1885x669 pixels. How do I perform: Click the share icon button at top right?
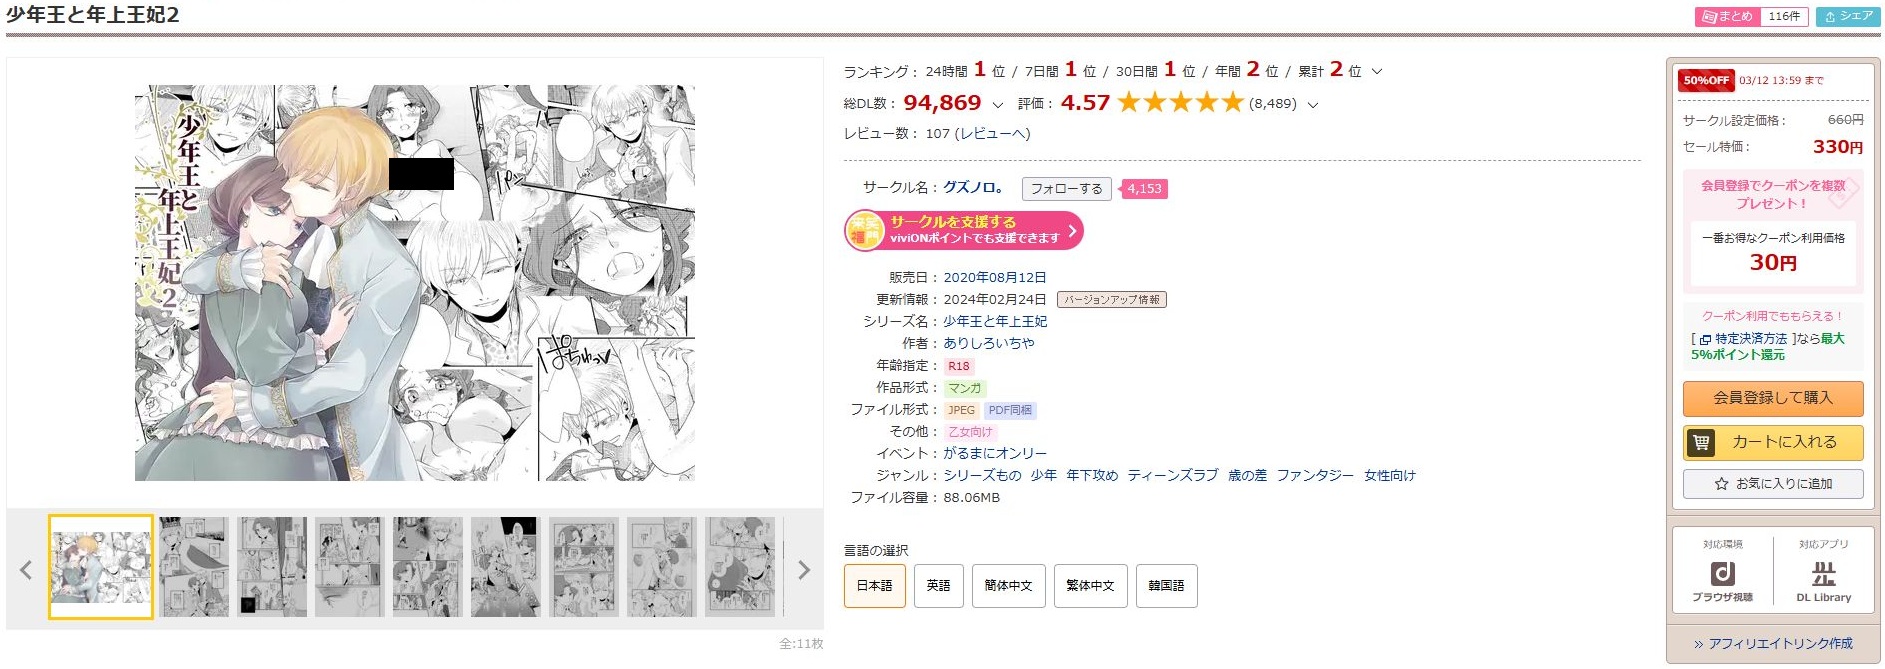pos(1848,16)
